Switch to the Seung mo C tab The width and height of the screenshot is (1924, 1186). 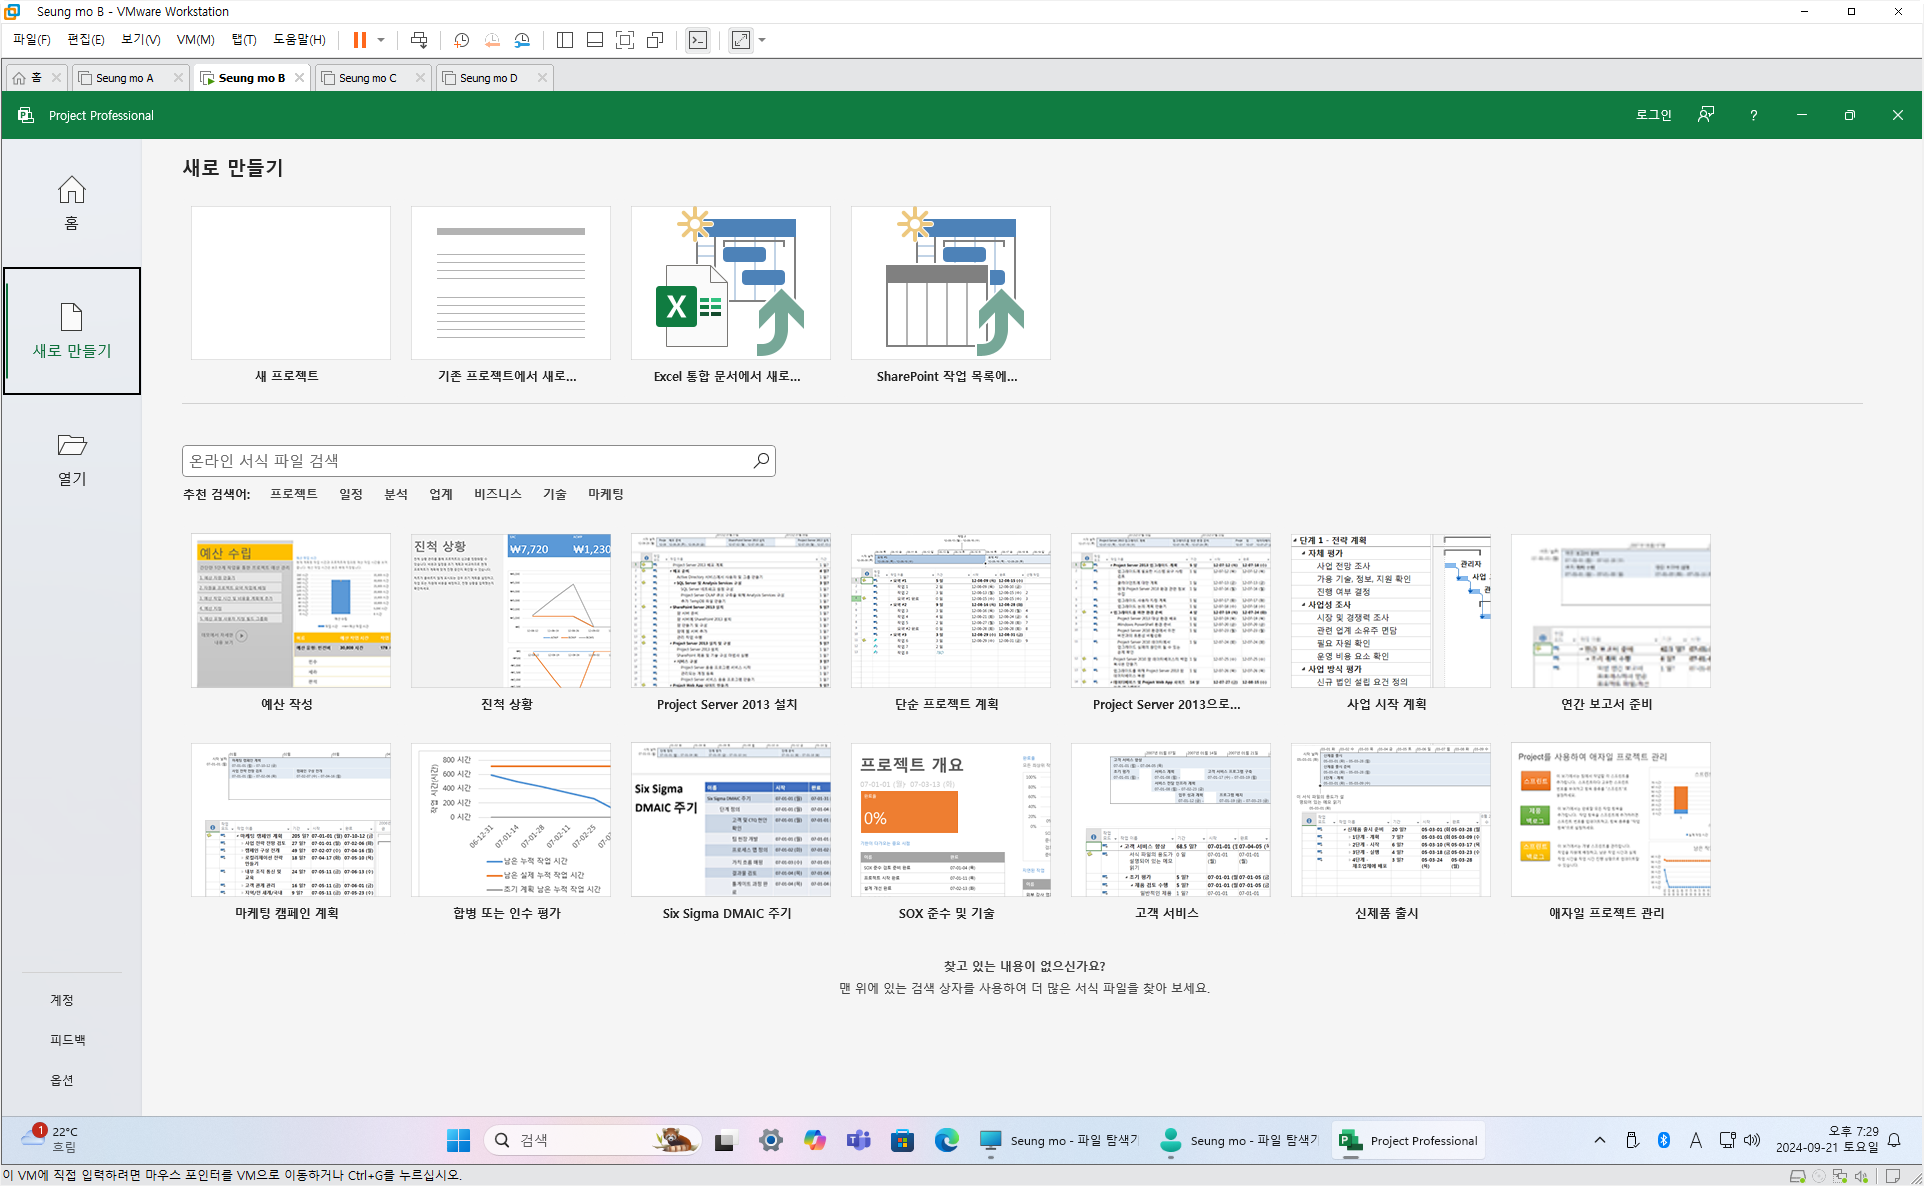click(x=368, y=78)
